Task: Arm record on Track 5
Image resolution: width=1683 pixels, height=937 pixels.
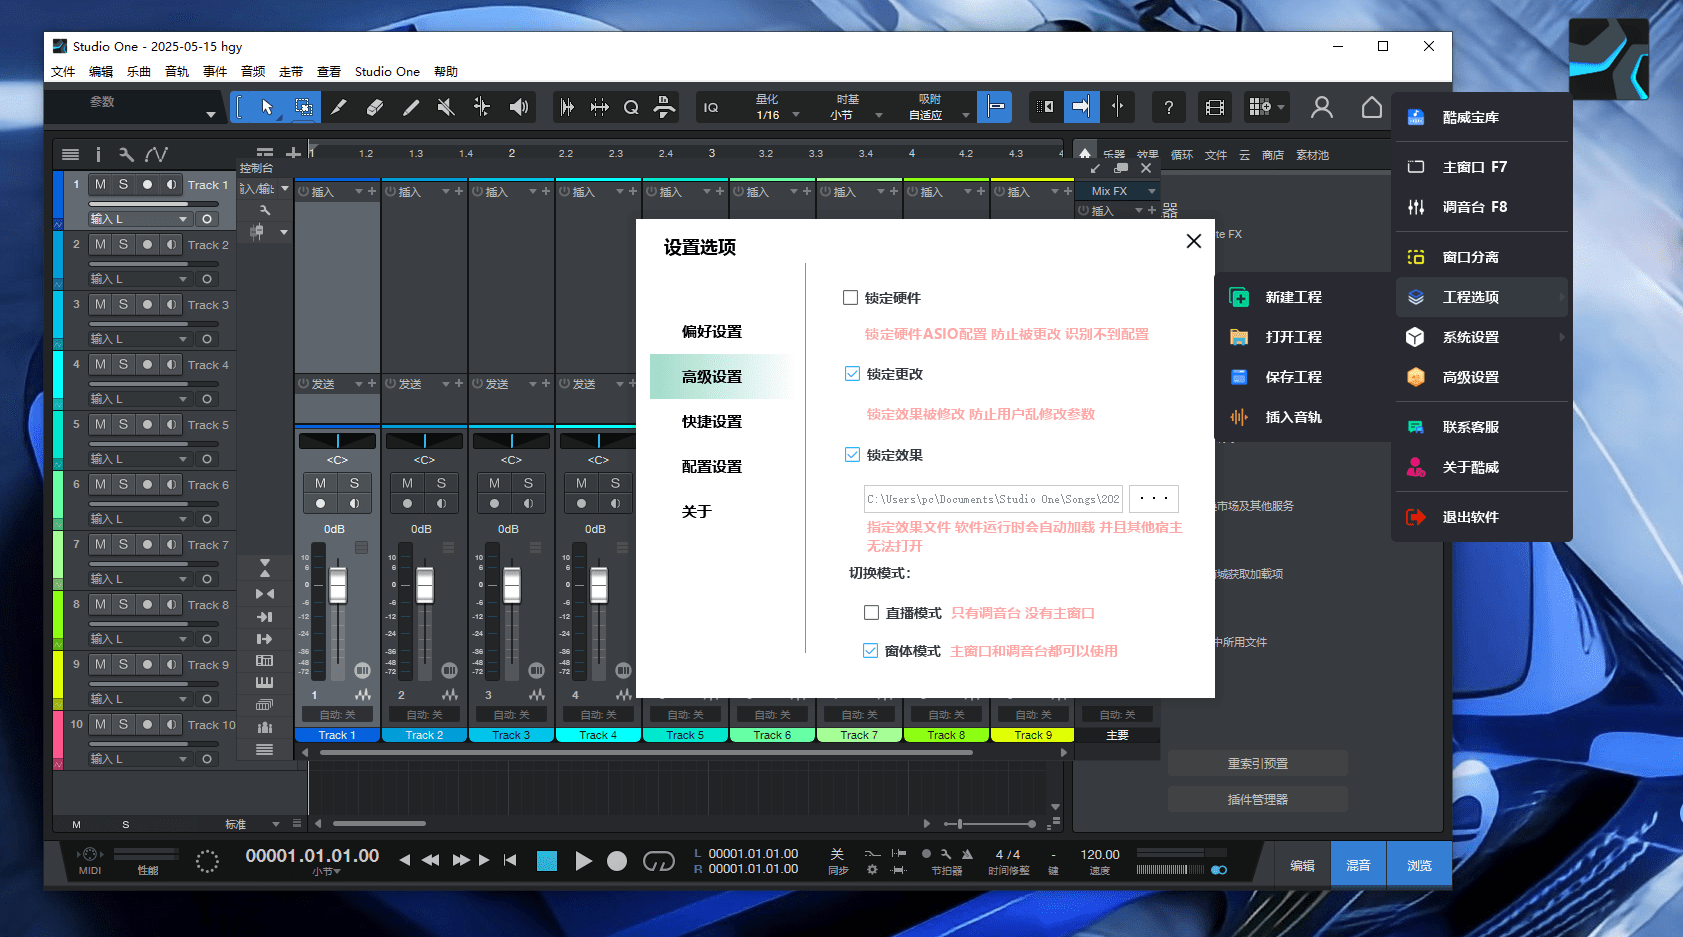Action: pyautogui.click(x=147, y=424)
